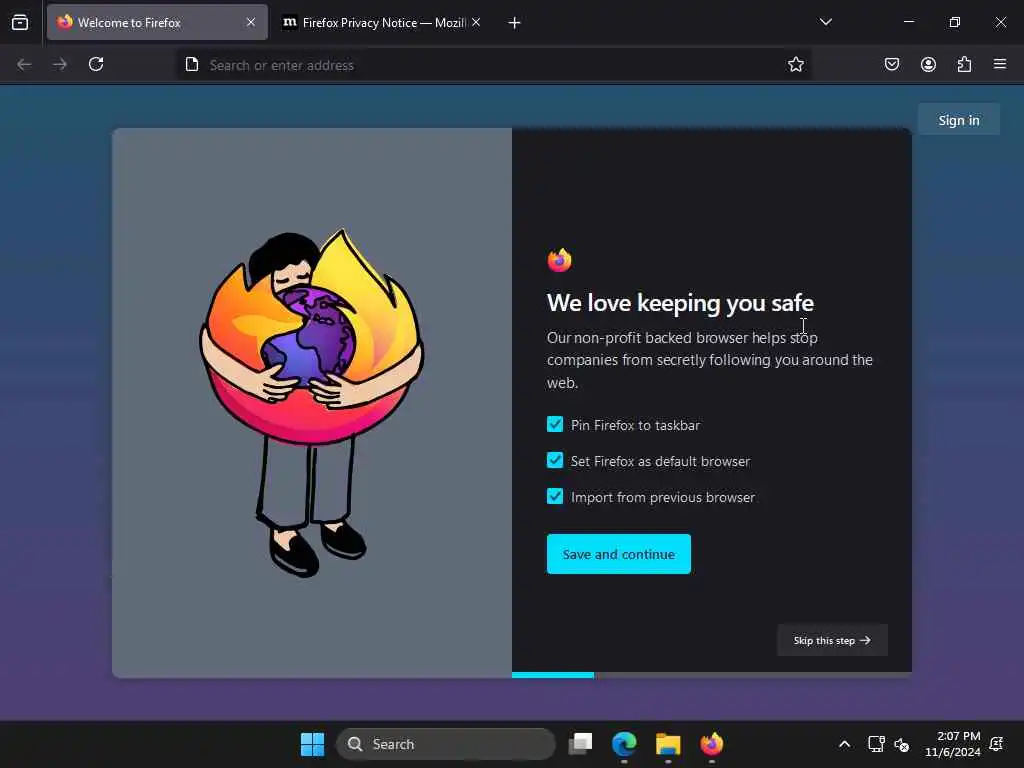The width and height of the screenshot is (1024, 768).
Task: Click the Firefox logo above the heading
Action: (x=560, y=259)
